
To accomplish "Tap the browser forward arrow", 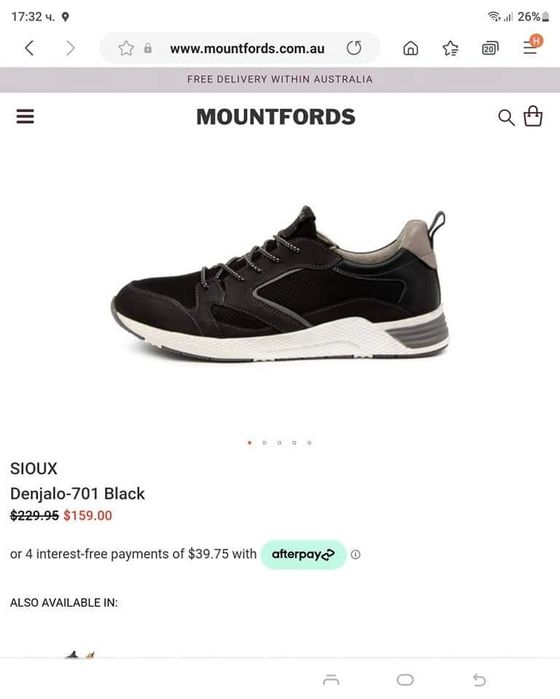I will point(70,48).
